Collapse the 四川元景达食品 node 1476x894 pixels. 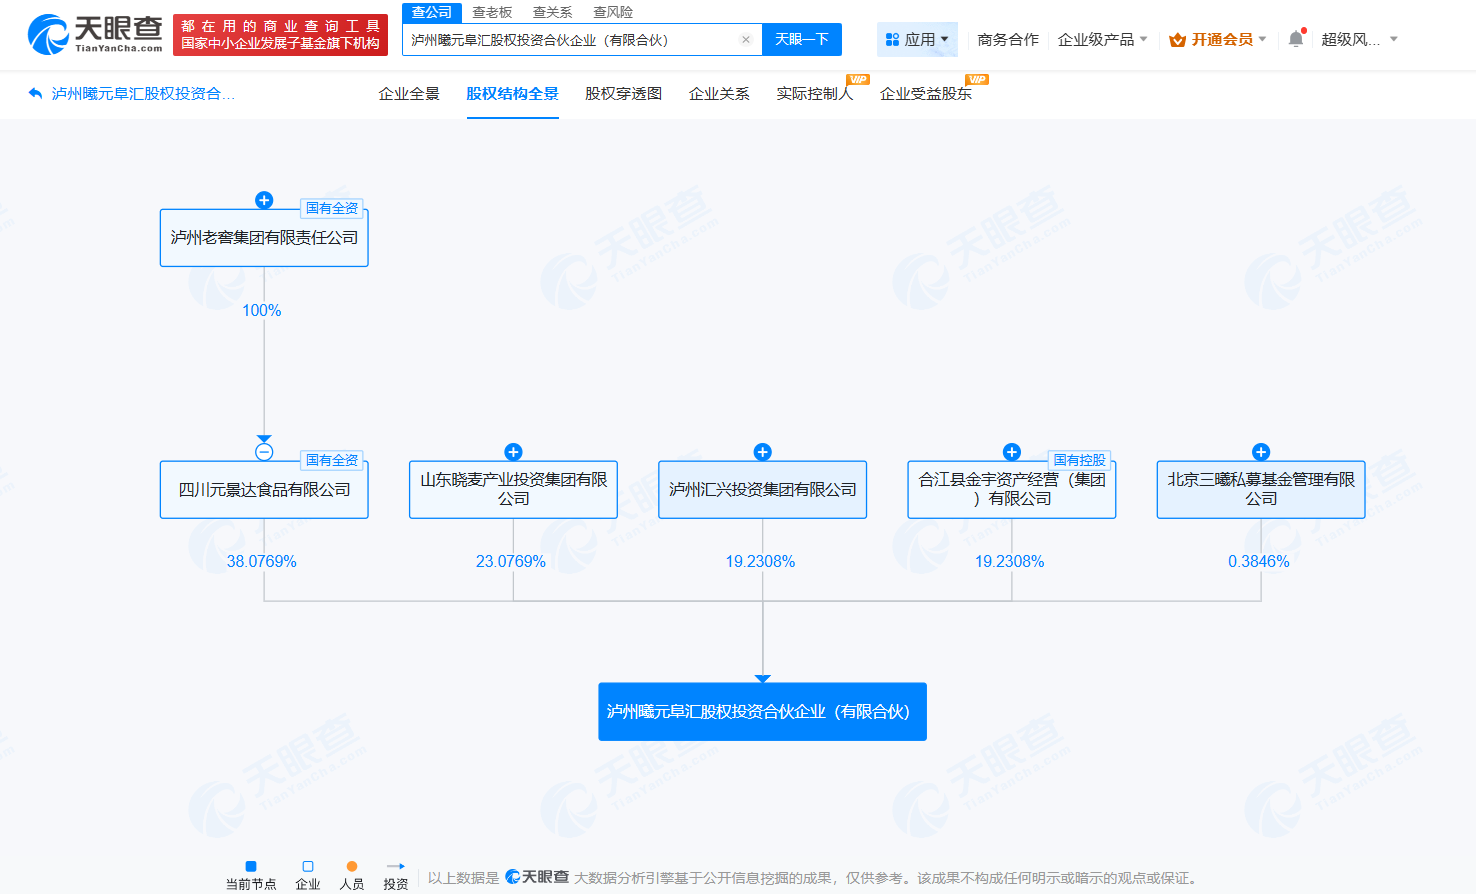[263, 451]
